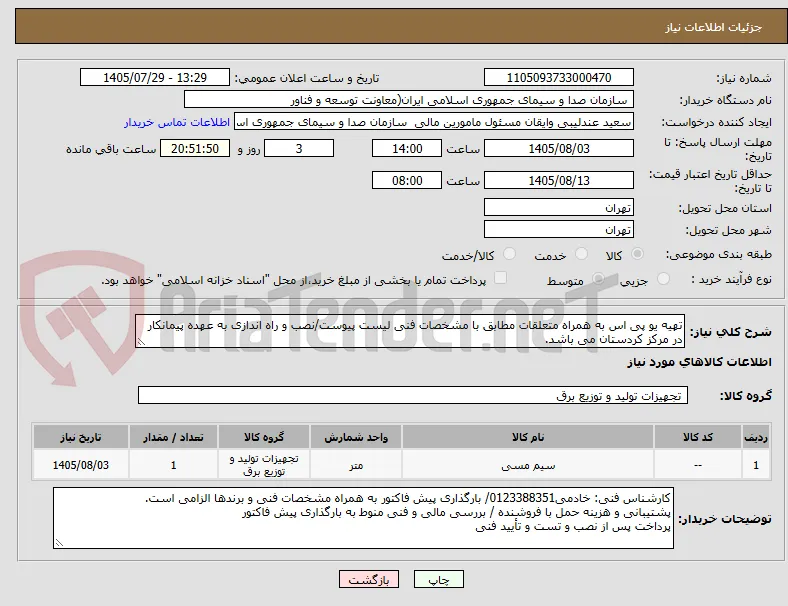This screenshot has height=606, width=788.
Task: Click the ردیف column header
Action: coord(755,437)
